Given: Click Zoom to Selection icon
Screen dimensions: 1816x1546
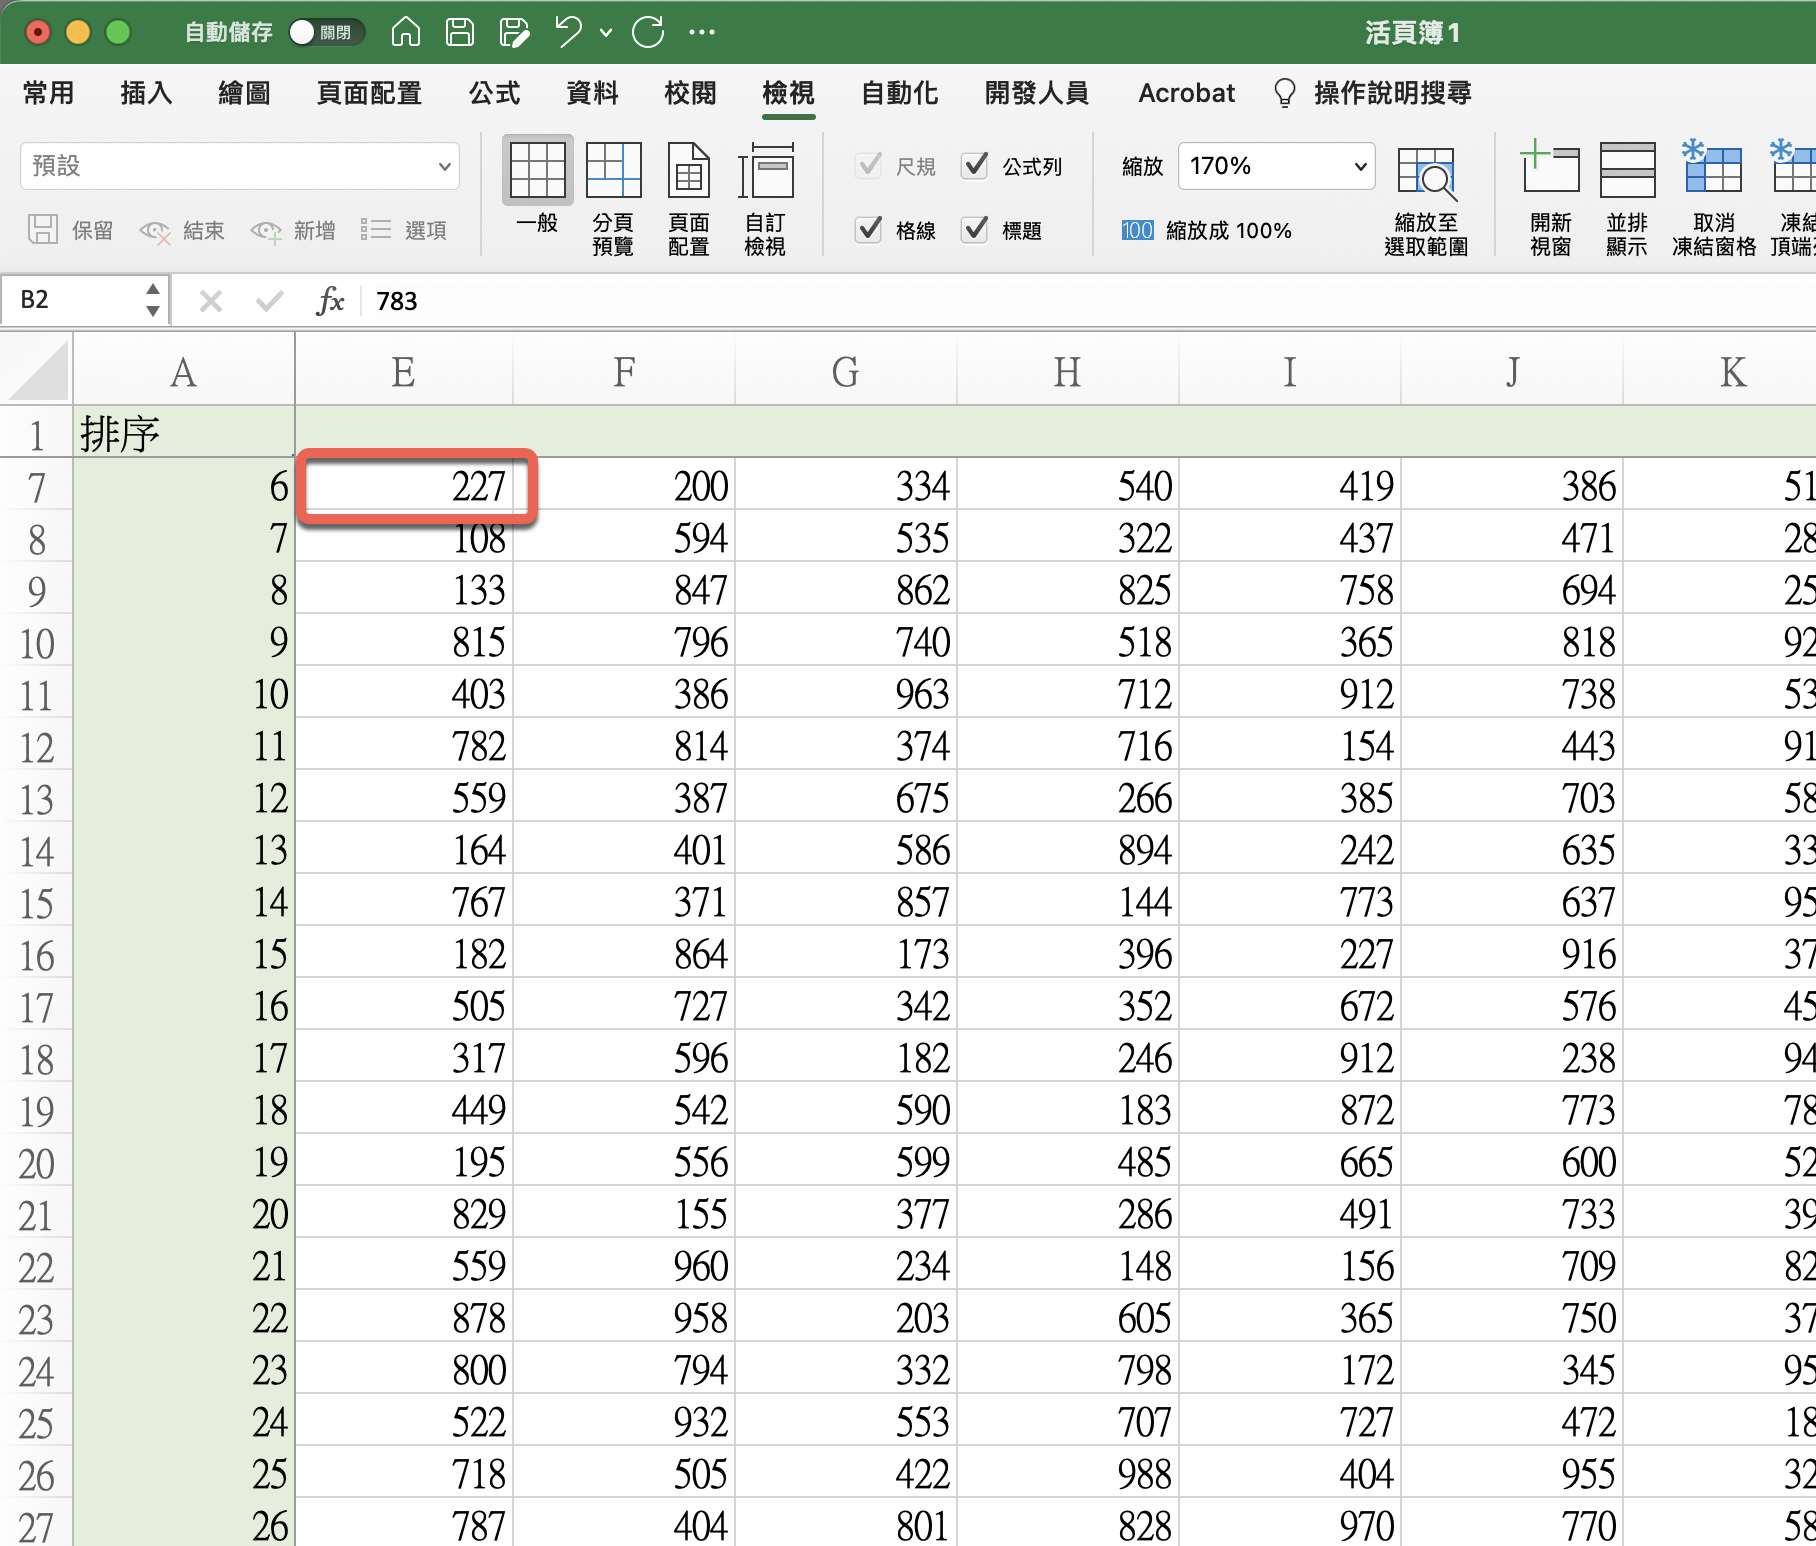Looking at the screenshot, I should pos(1425,197).
